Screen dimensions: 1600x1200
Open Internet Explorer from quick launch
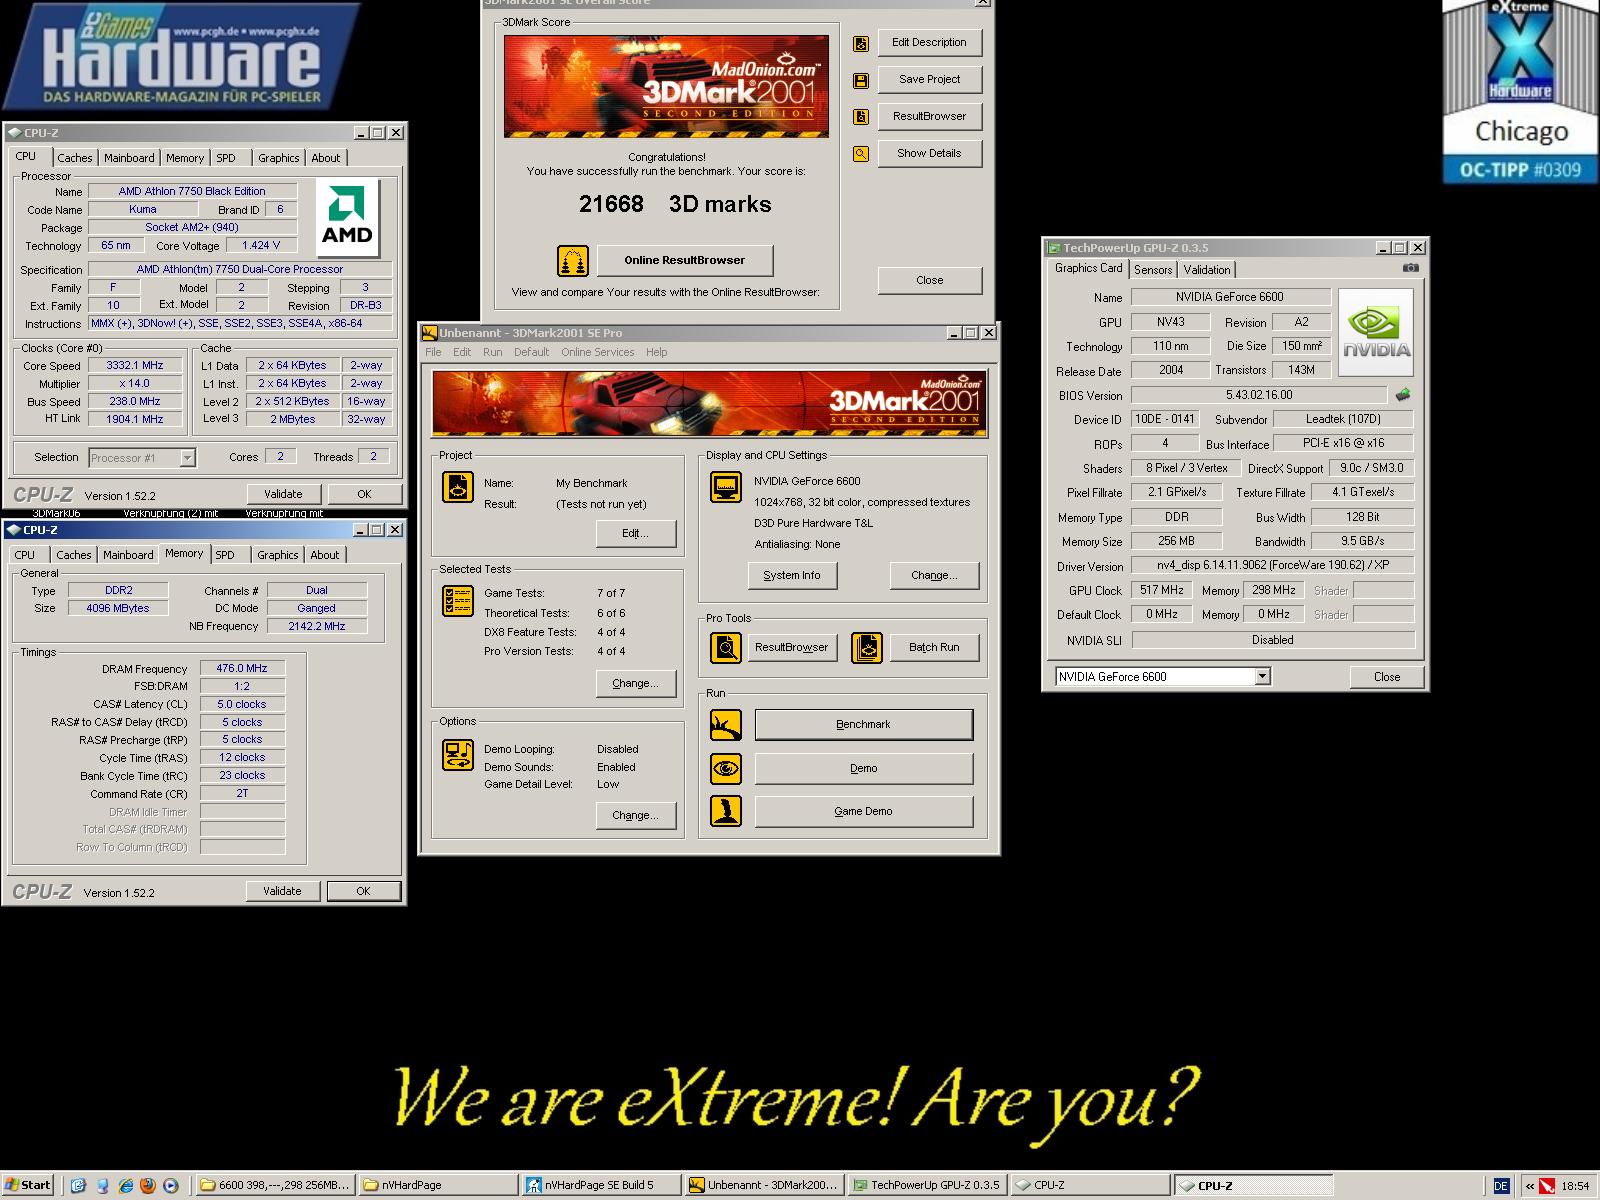pyautogui.click(x=125, y=1186)
